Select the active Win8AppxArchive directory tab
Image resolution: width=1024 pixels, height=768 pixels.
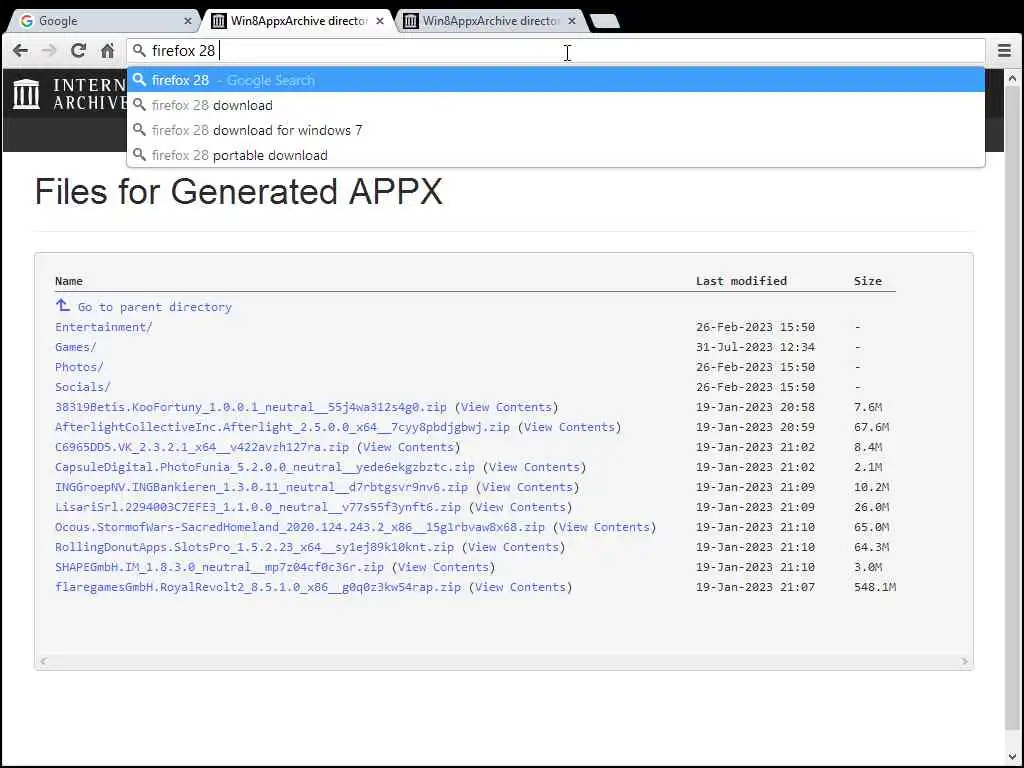point(299,21)
